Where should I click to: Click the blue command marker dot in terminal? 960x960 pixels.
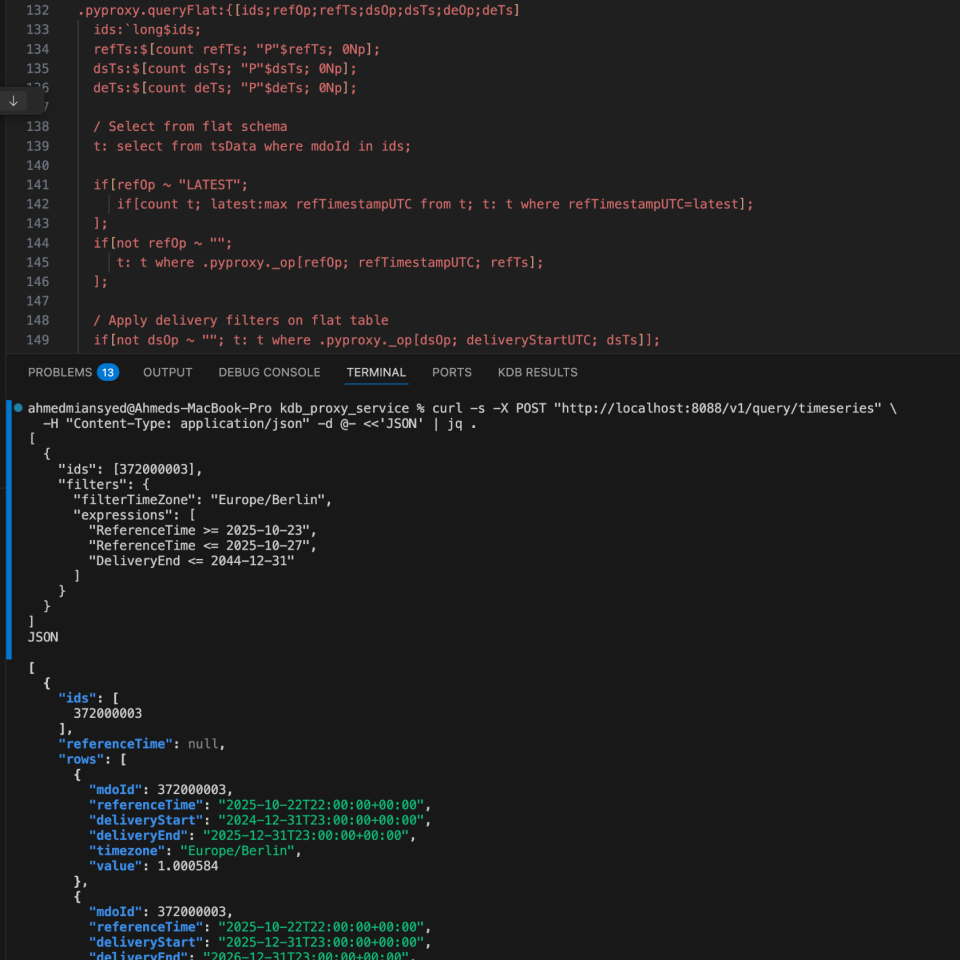point(18,408)
